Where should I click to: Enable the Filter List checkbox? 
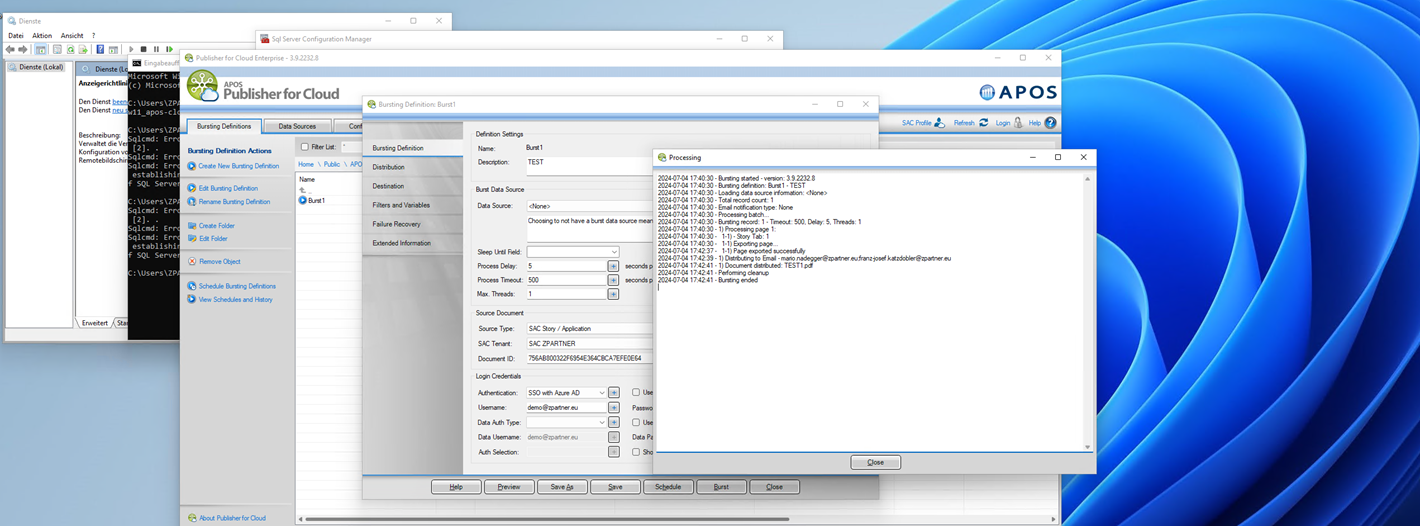click(x=304, y=147)
